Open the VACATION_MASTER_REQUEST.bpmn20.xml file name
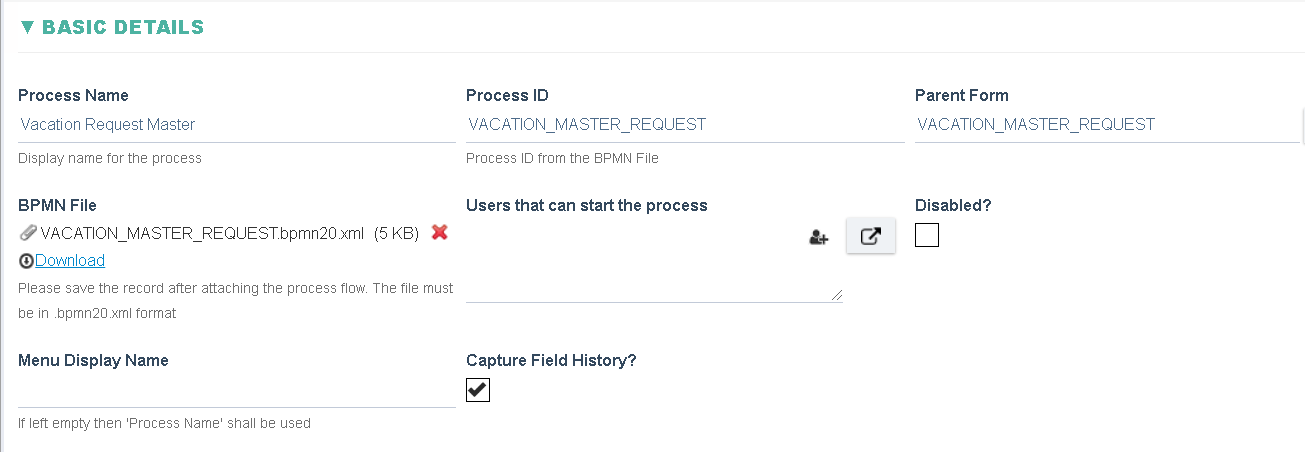 (202, 234)
